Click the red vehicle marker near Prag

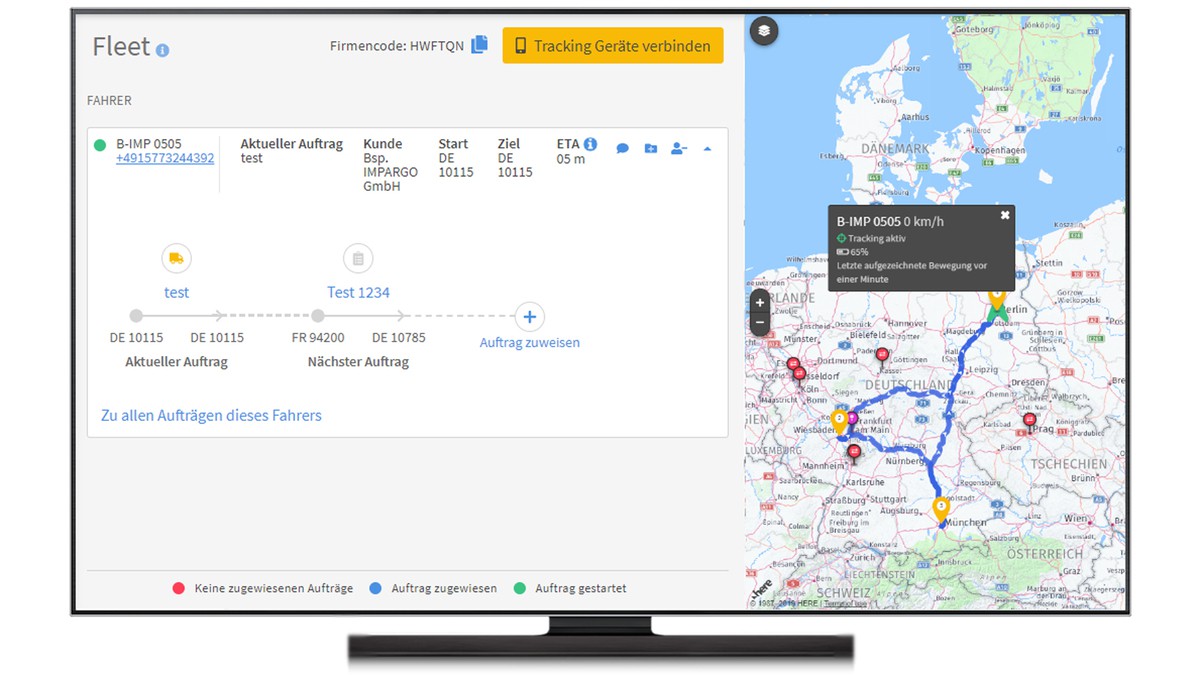click(1029, 421)
